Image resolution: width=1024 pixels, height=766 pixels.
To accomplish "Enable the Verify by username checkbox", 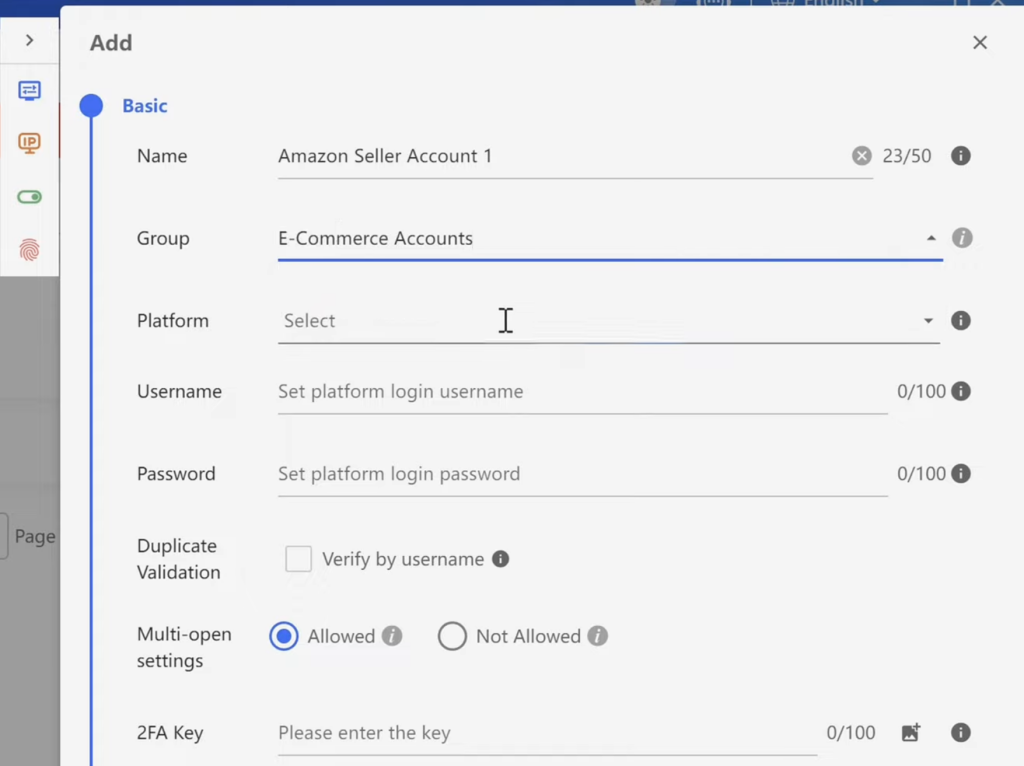I will click(298, 559).
